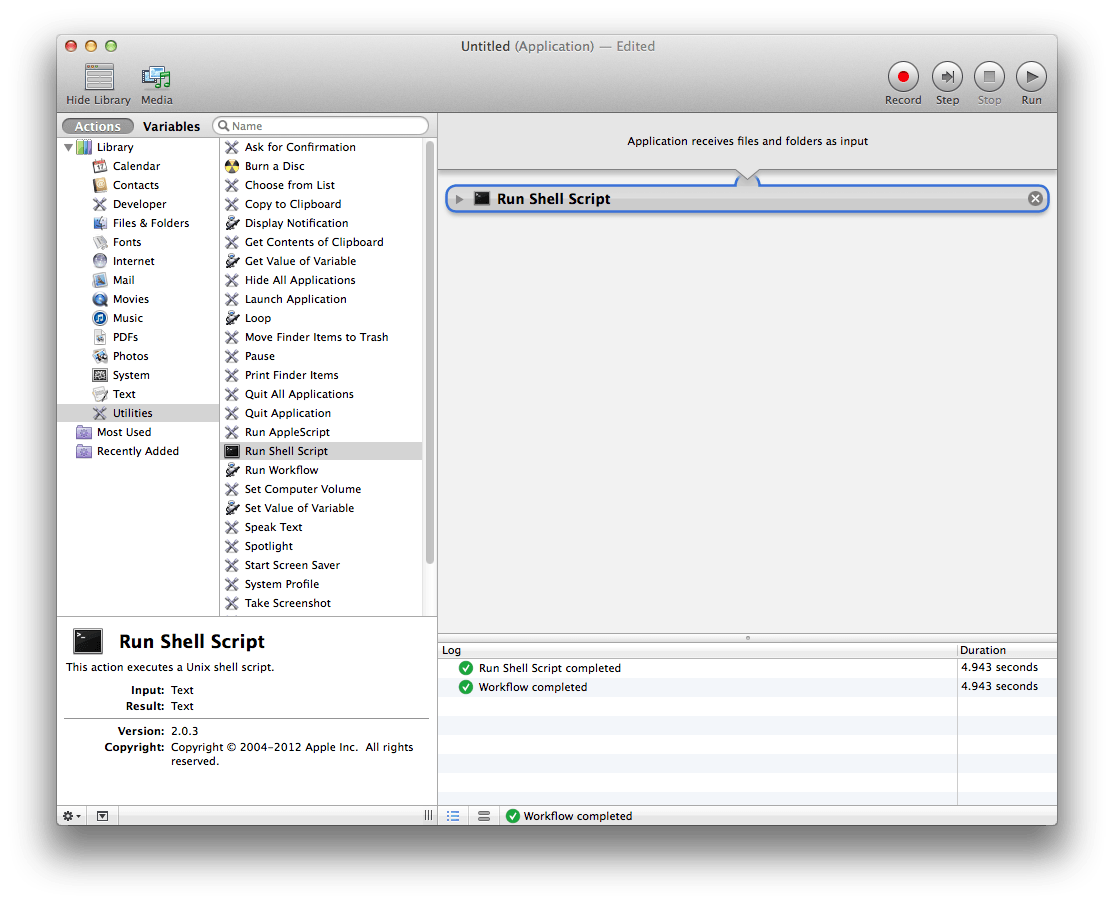The width and height of the screenshot is (1114, 904).
Task: Select the Actions tab
Action: [98, 127]
